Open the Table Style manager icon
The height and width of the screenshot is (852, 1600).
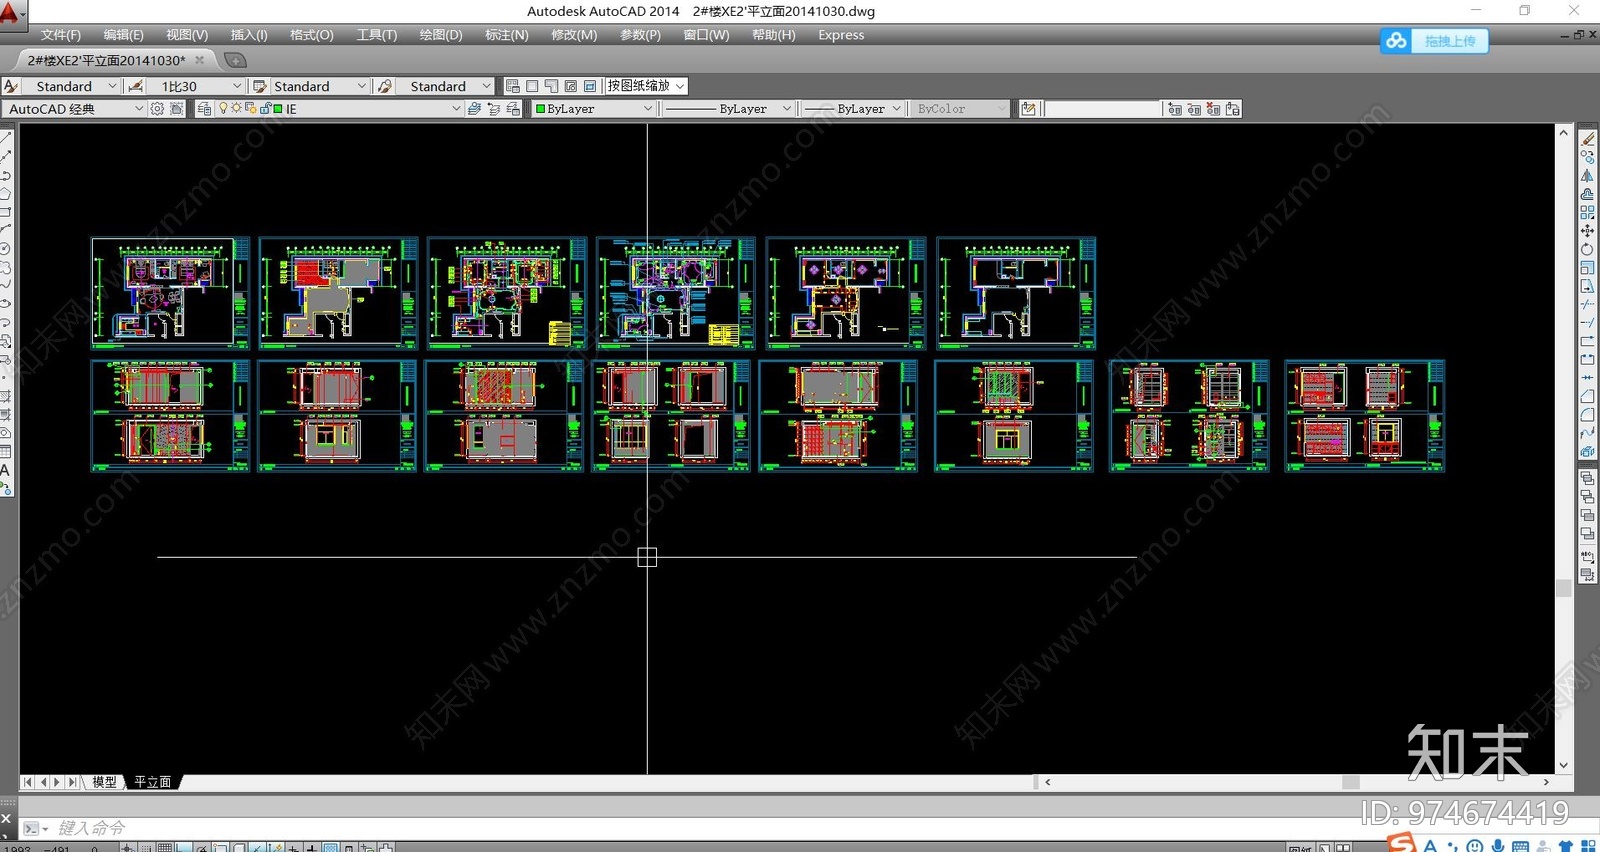point(260,86)
